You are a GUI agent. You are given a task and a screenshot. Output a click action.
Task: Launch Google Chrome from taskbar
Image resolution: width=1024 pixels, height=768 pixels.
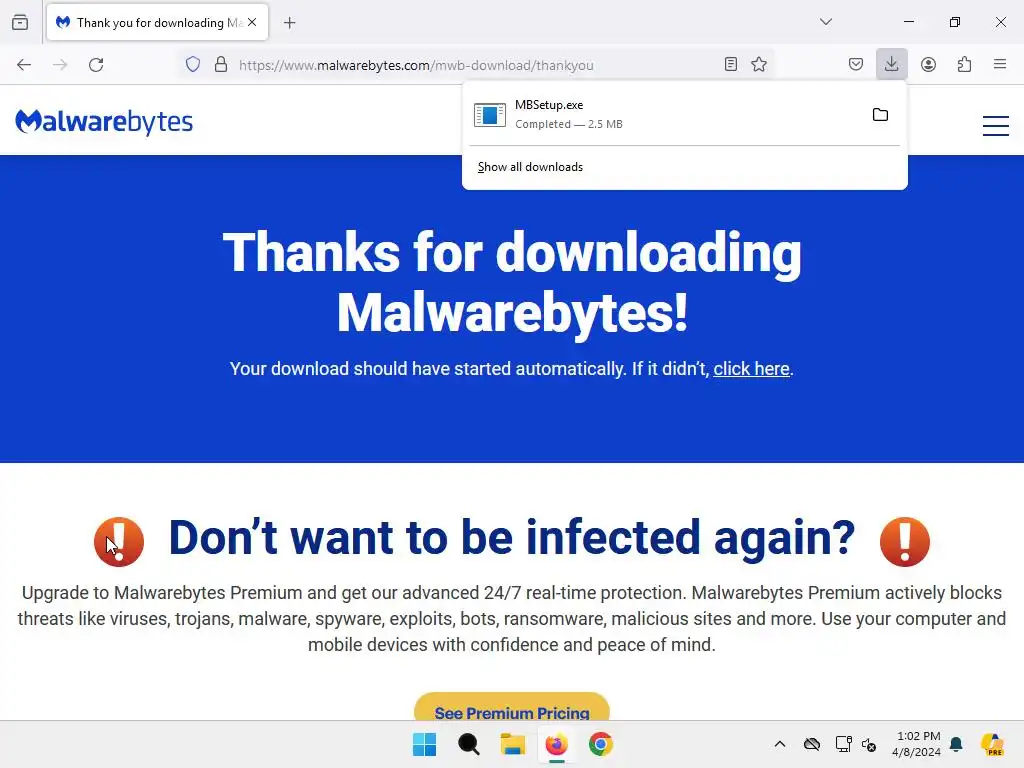coord(601,744)
